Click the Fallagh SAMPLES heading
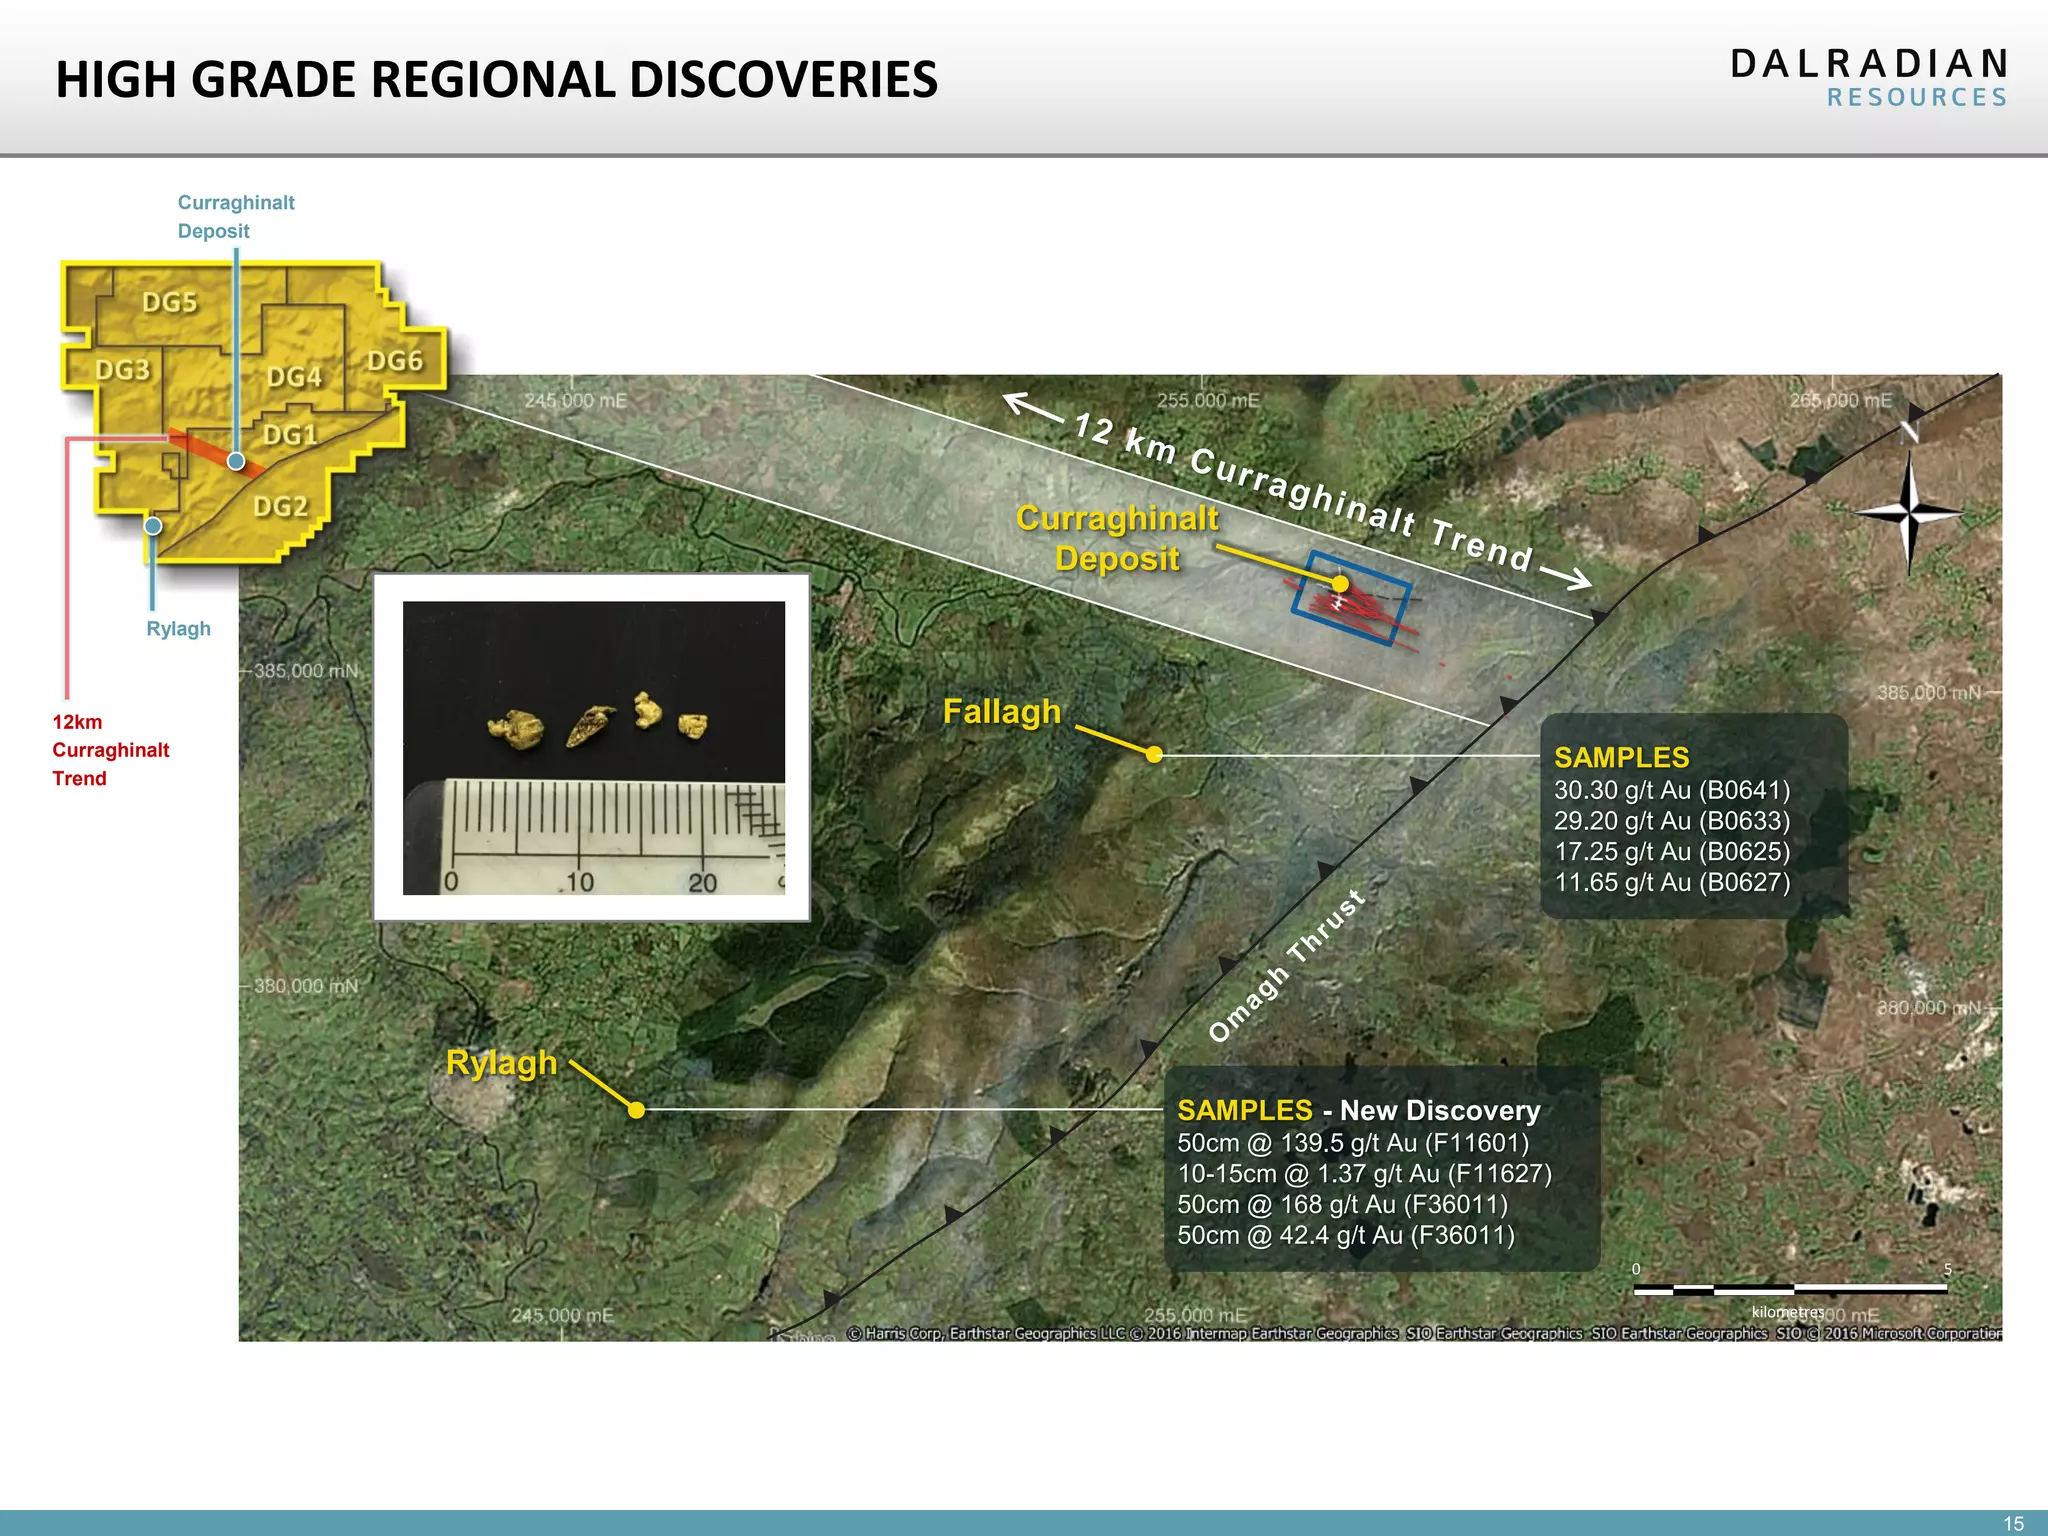 1621,758
